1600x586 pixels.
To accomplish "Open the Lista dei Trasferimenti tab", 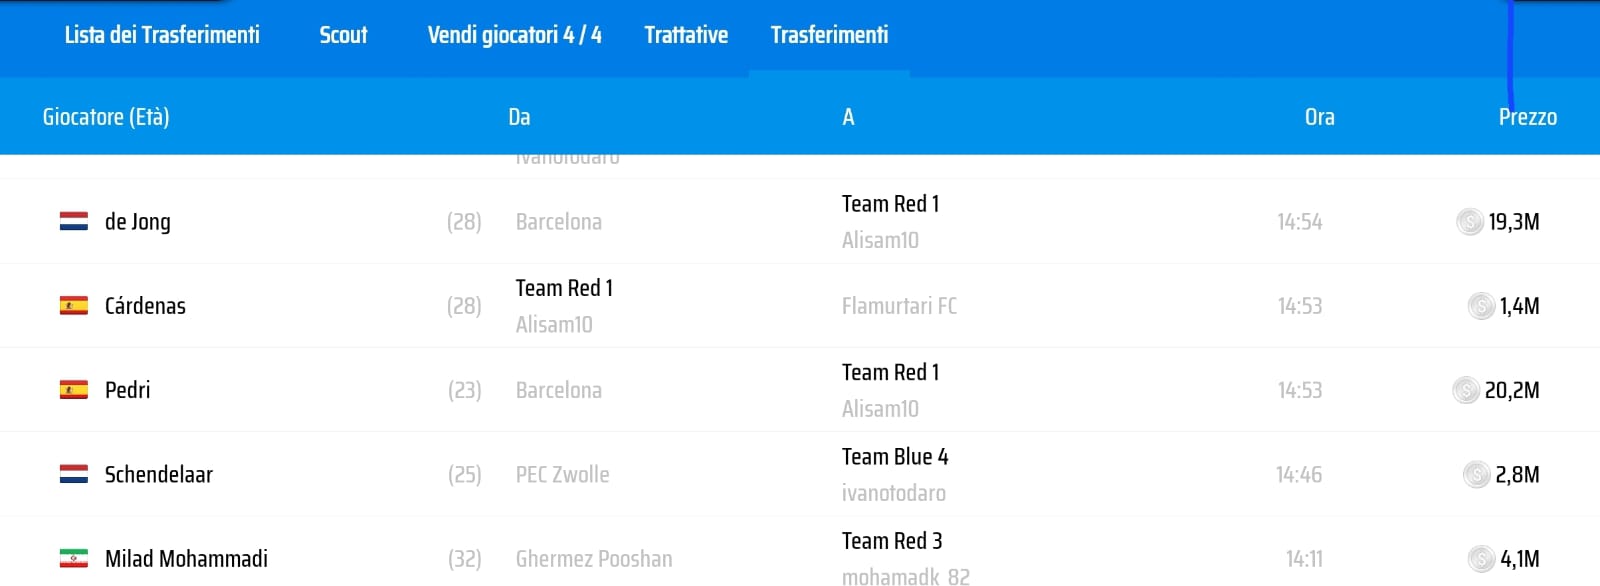I will [162, 36].
